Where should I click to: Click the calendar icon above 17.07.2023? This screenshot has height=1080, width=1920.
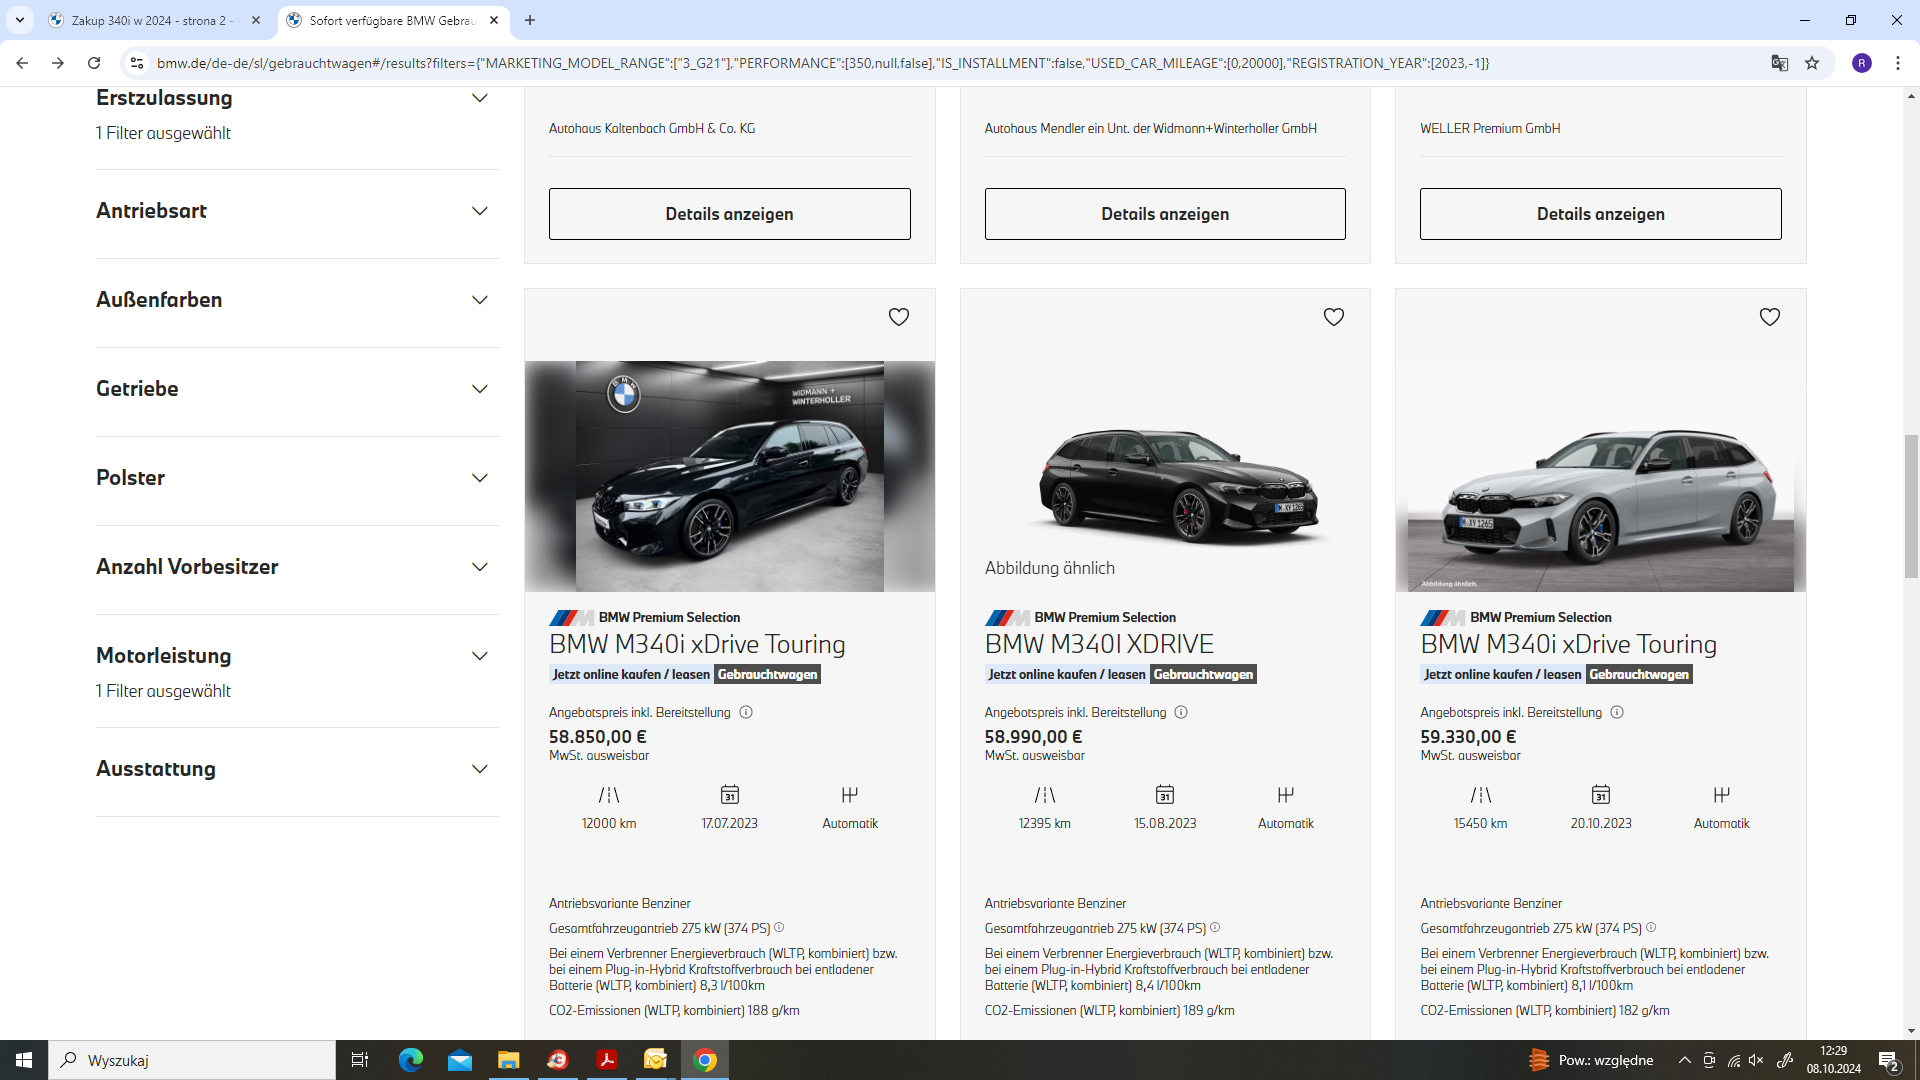[730, 795]
